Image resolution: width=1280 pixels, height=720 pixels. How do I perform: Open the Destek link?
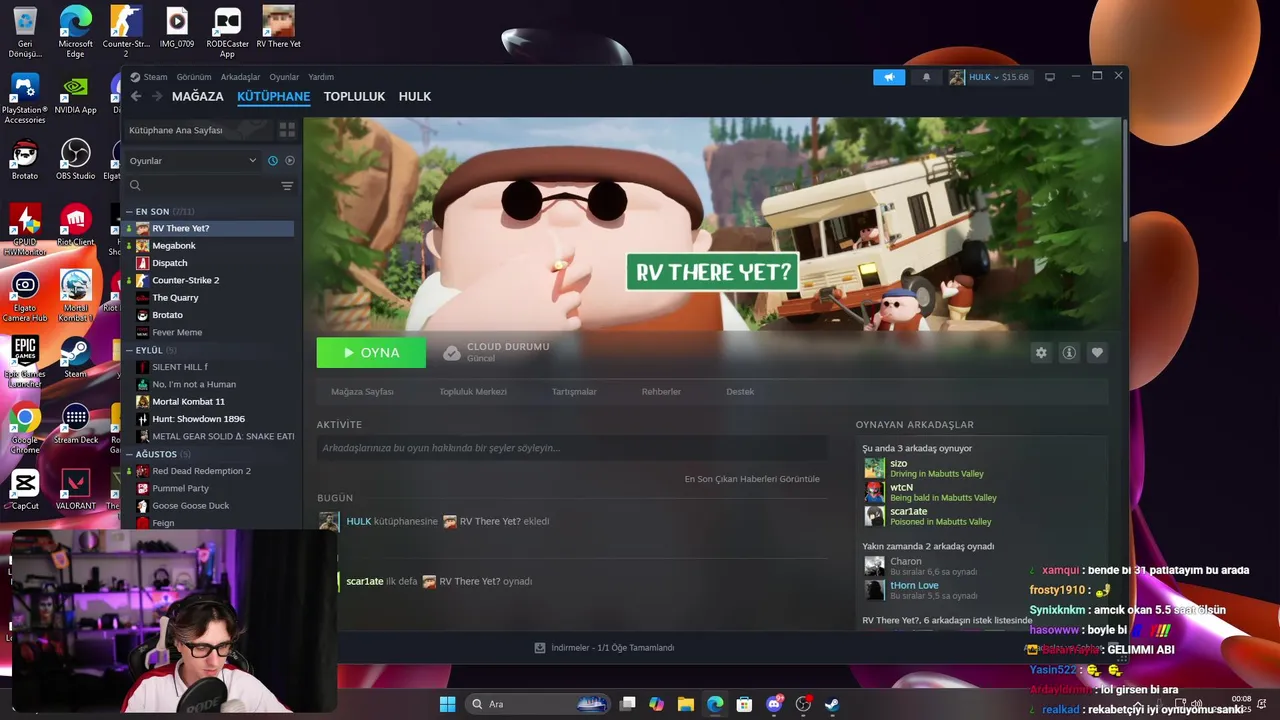[x=740, y=392]
